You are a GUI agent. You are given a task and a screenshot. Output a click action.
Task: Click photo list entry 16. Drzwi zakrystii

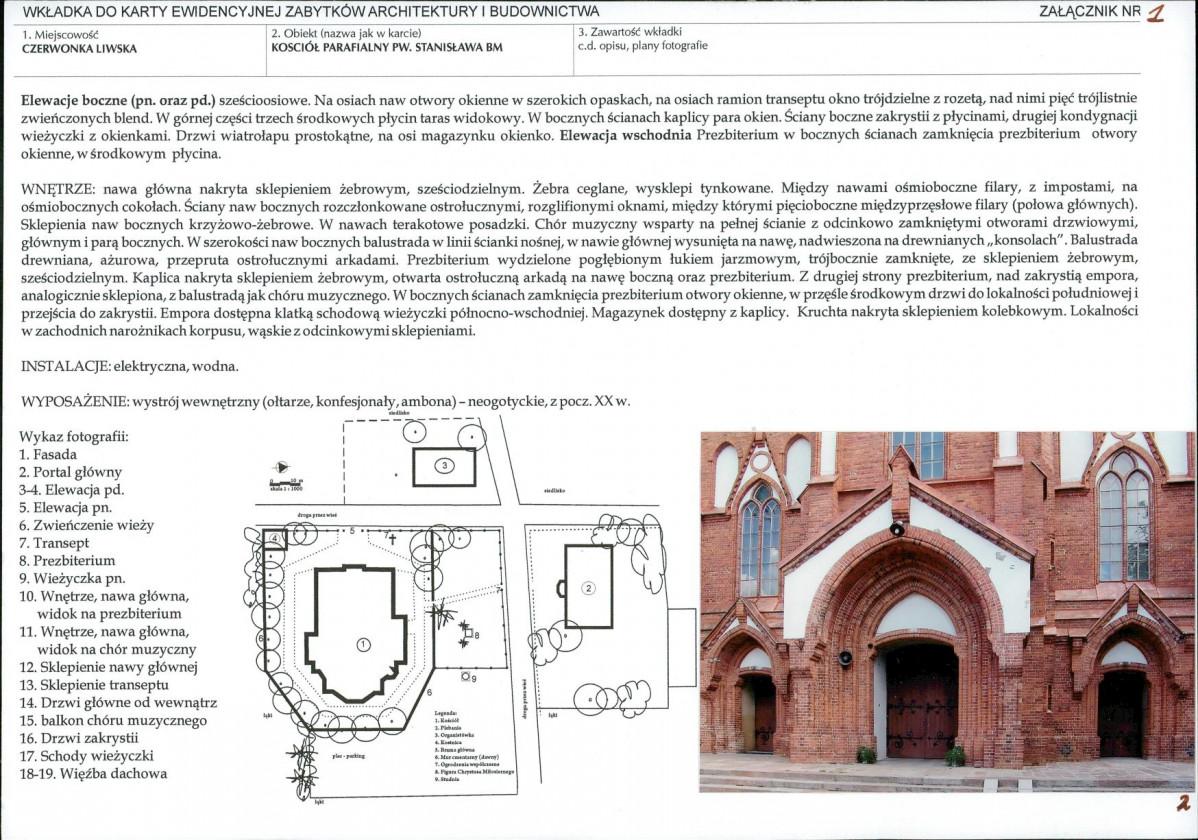(79, 738)
